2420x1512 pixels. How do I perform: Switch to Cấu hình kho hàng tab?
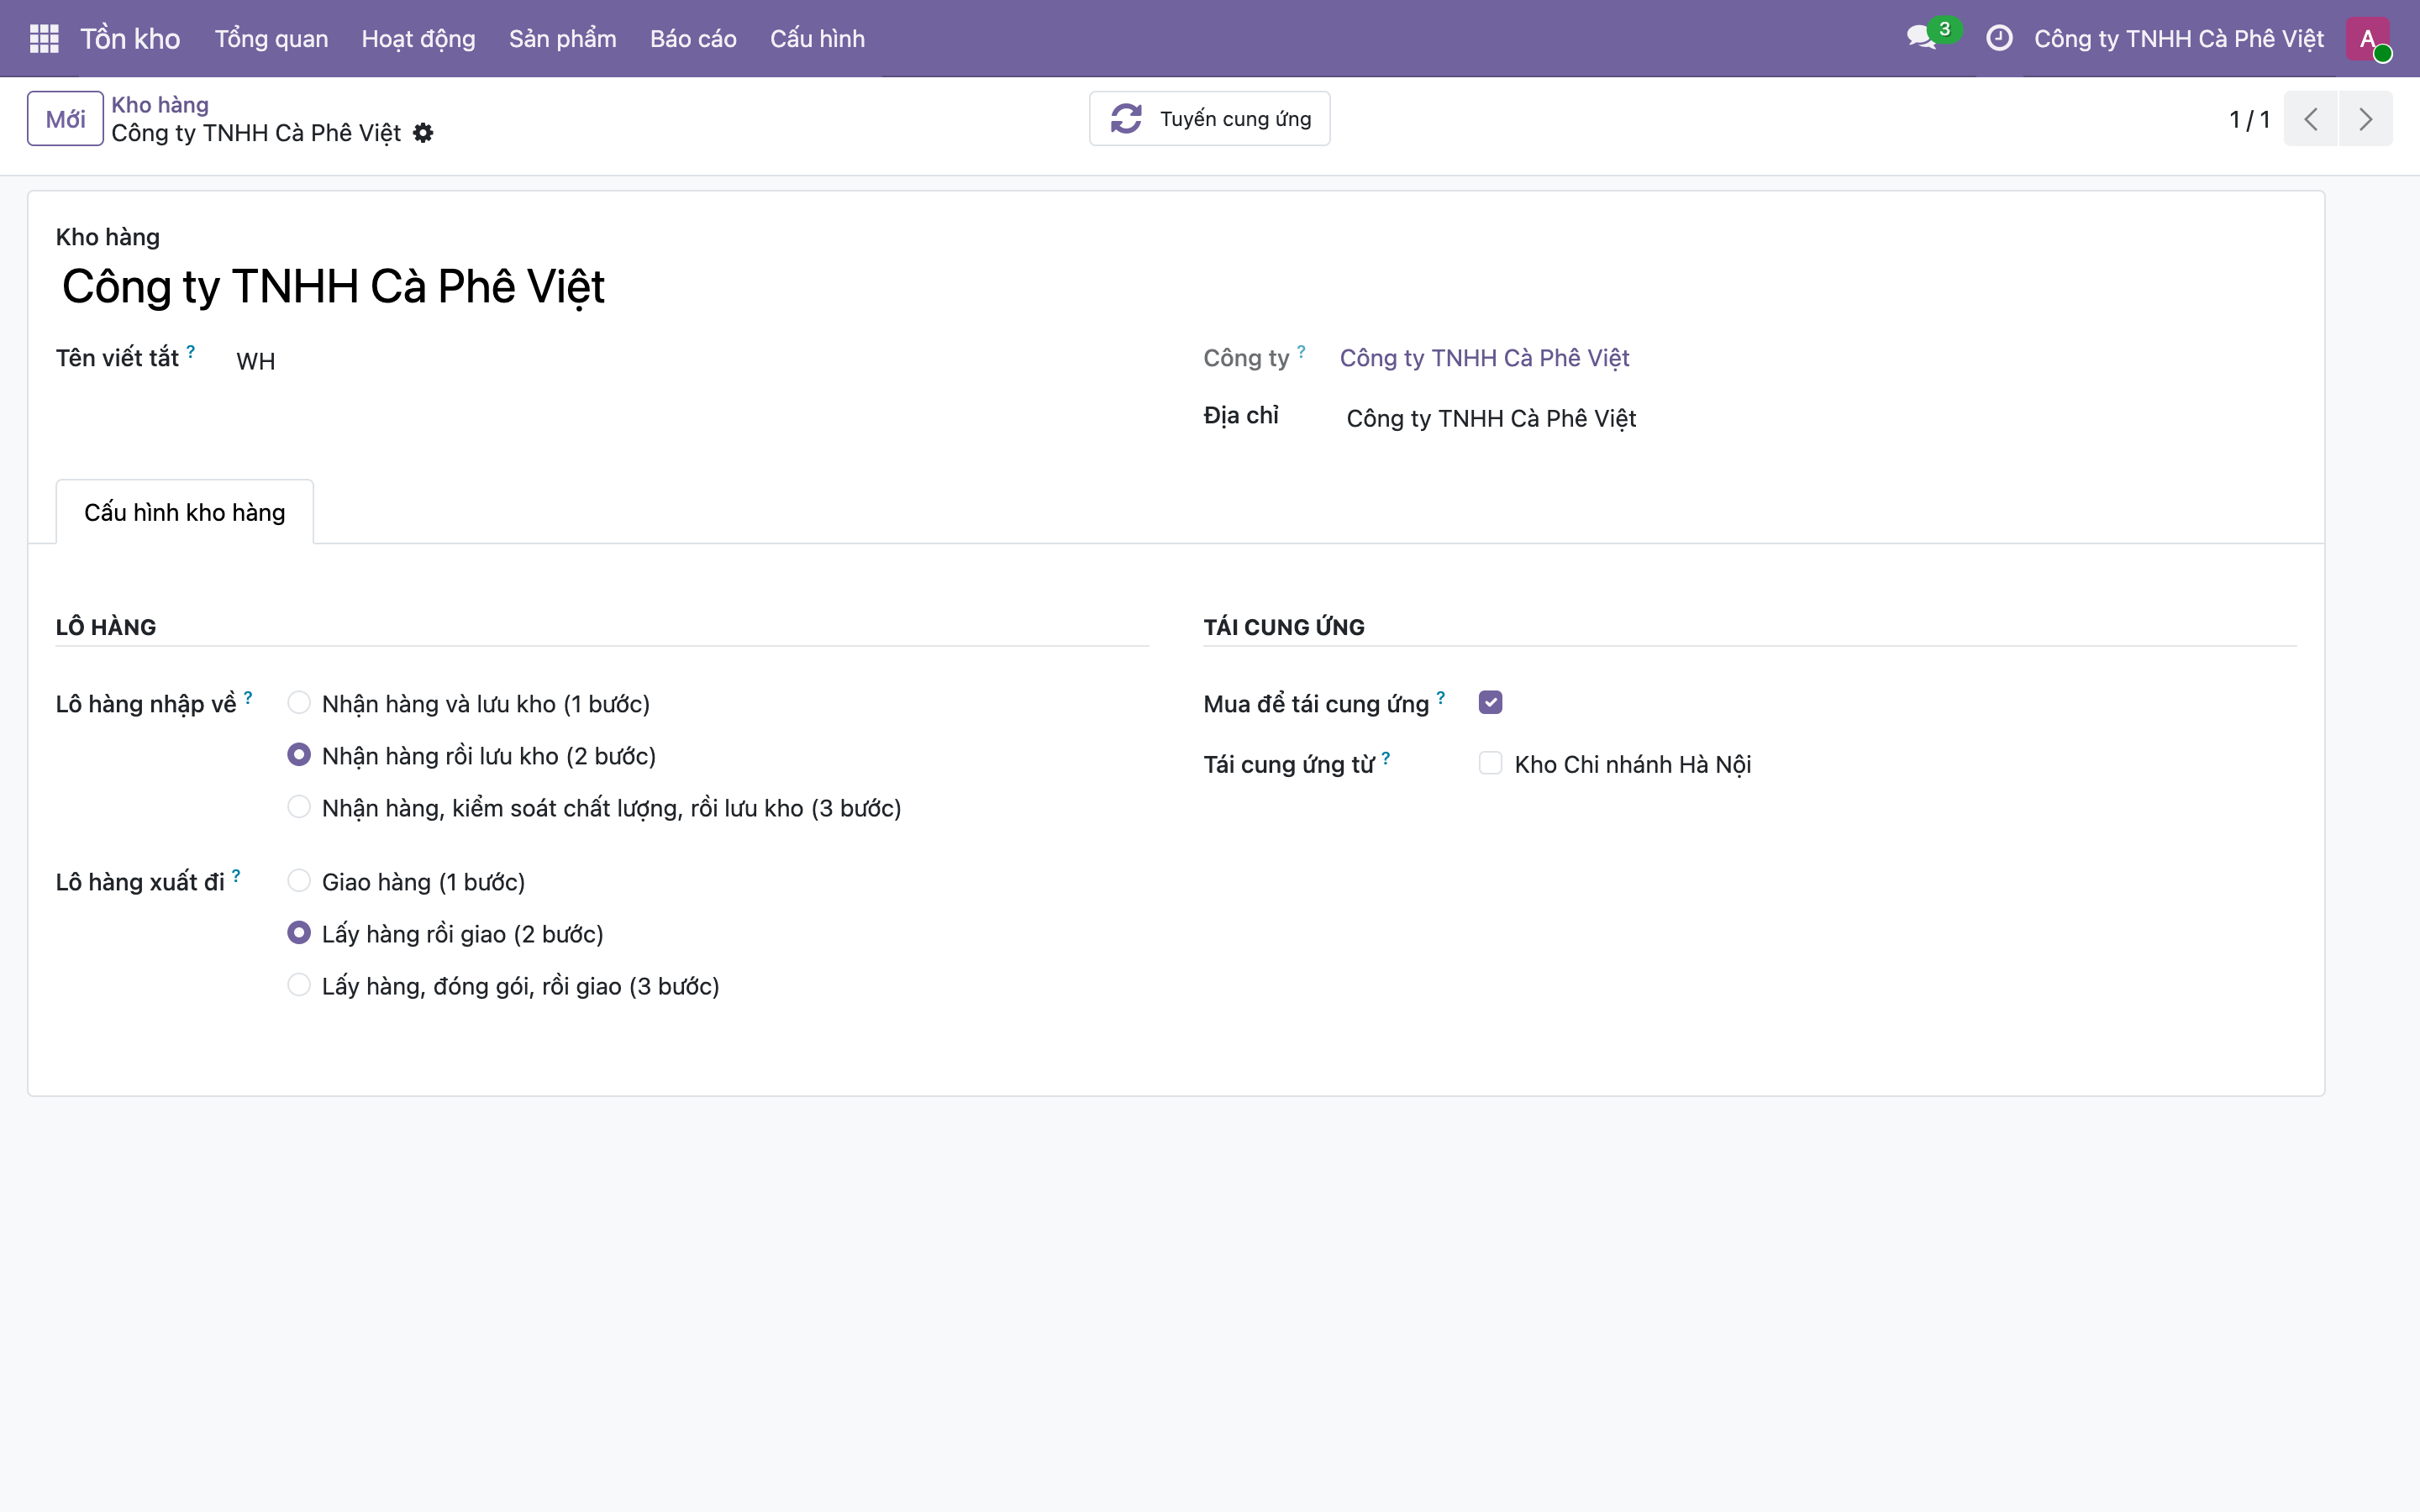pyautogui.click(x=185, y=512)
